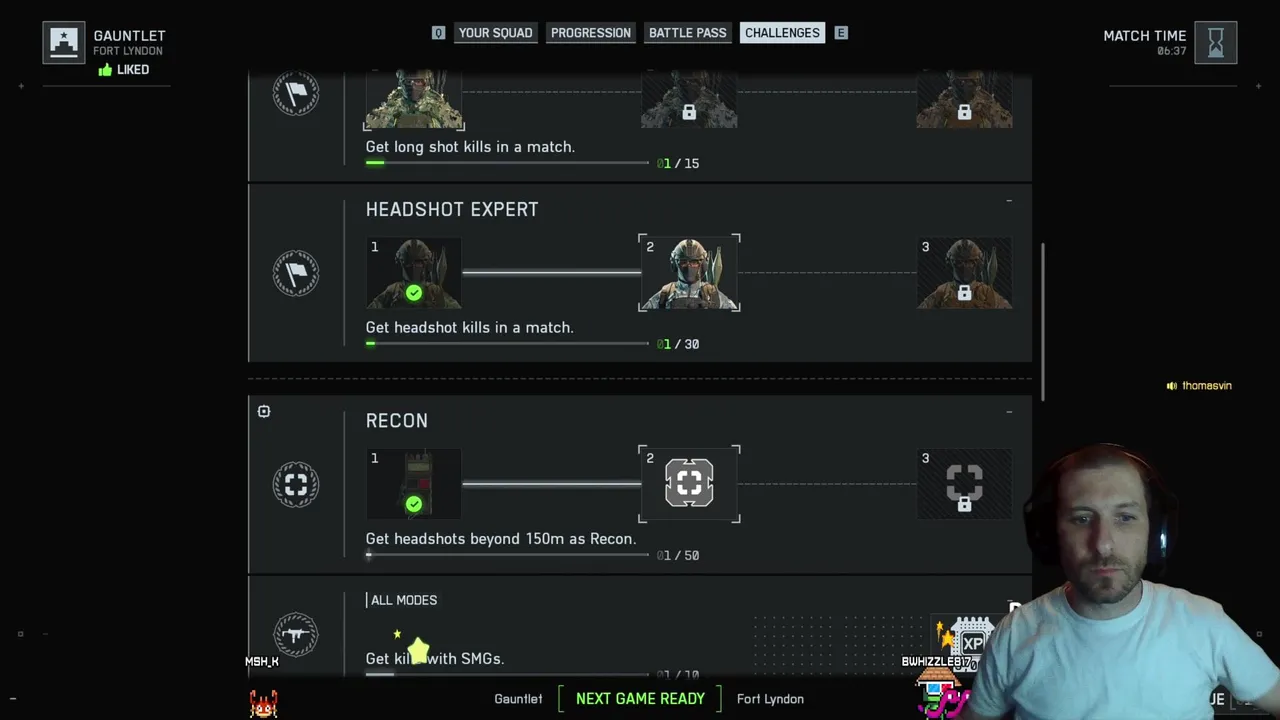Click the challenges list vertical scrollbar
Viewport: 1280px width, 720px height.
click(x=1043, y=320)
